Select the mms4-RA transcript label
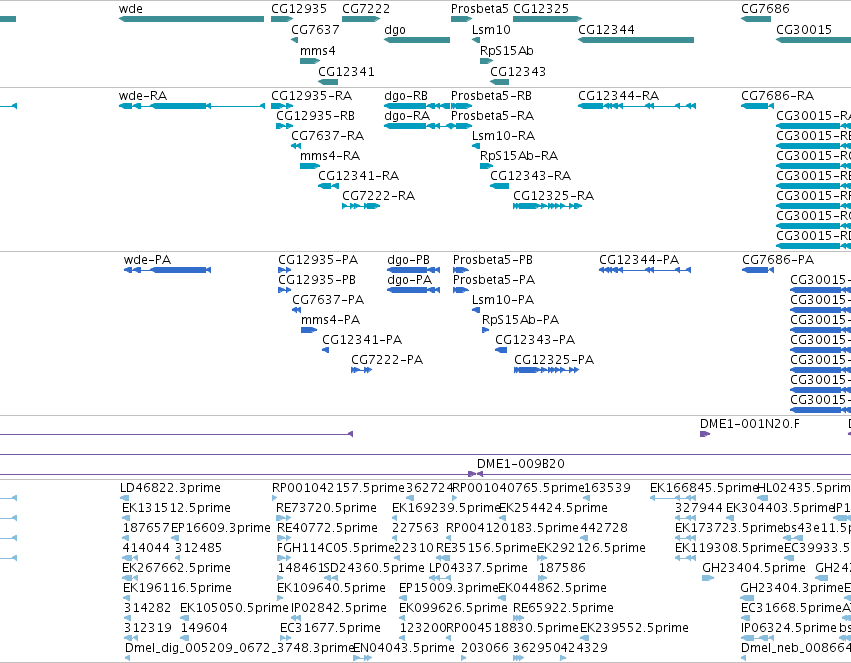Screen dimensions: 851x663 (x=330, y=156)
